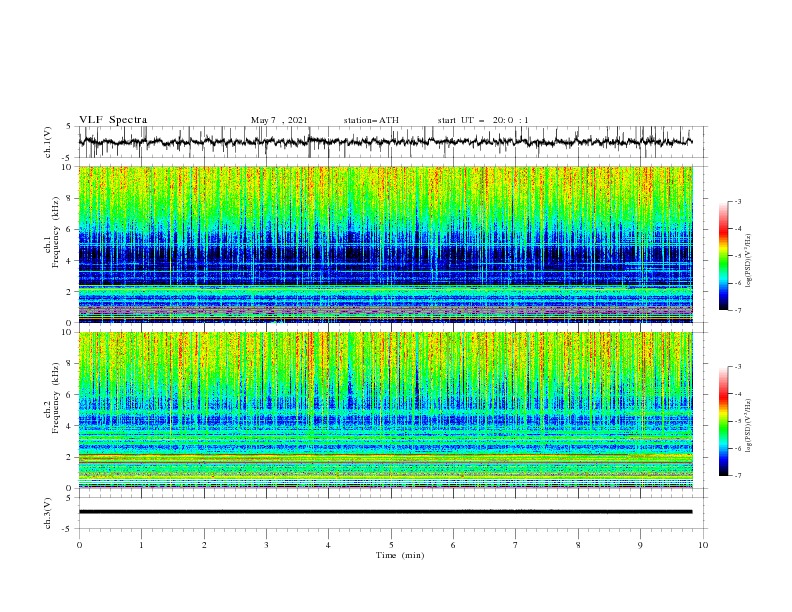Click the ch.1 frequency tick label "4"
The image size is (792, 612).
point(70,261)
